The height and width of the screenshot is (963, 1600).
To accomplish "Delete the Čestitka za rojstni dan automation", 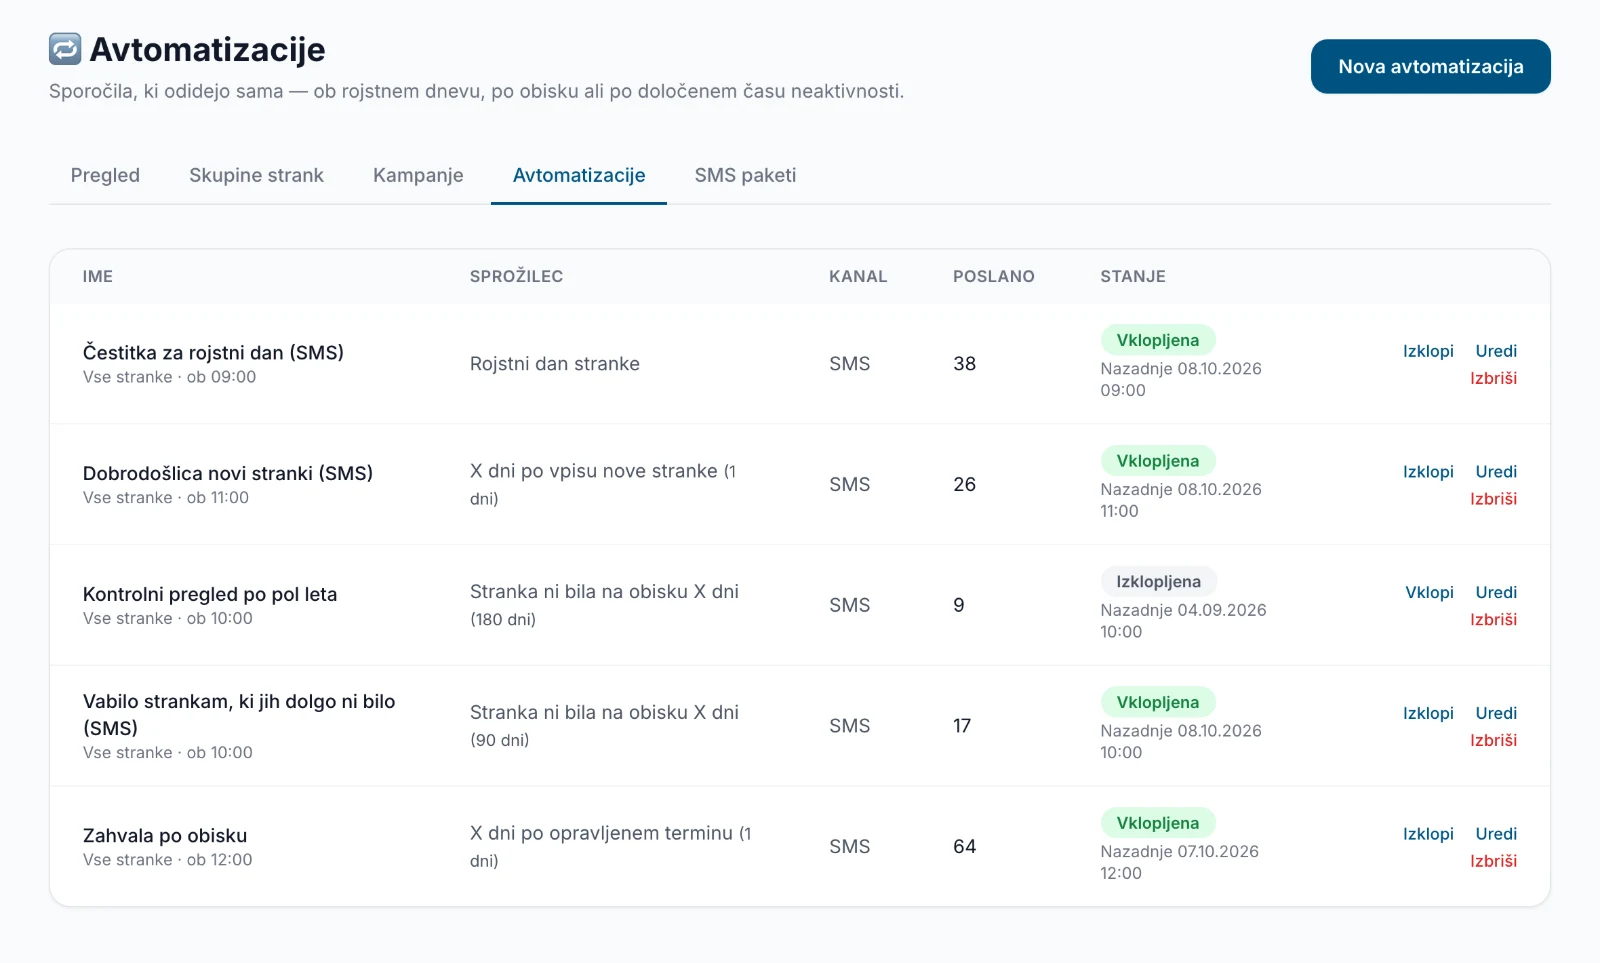I will click(x=1493, y=378).
